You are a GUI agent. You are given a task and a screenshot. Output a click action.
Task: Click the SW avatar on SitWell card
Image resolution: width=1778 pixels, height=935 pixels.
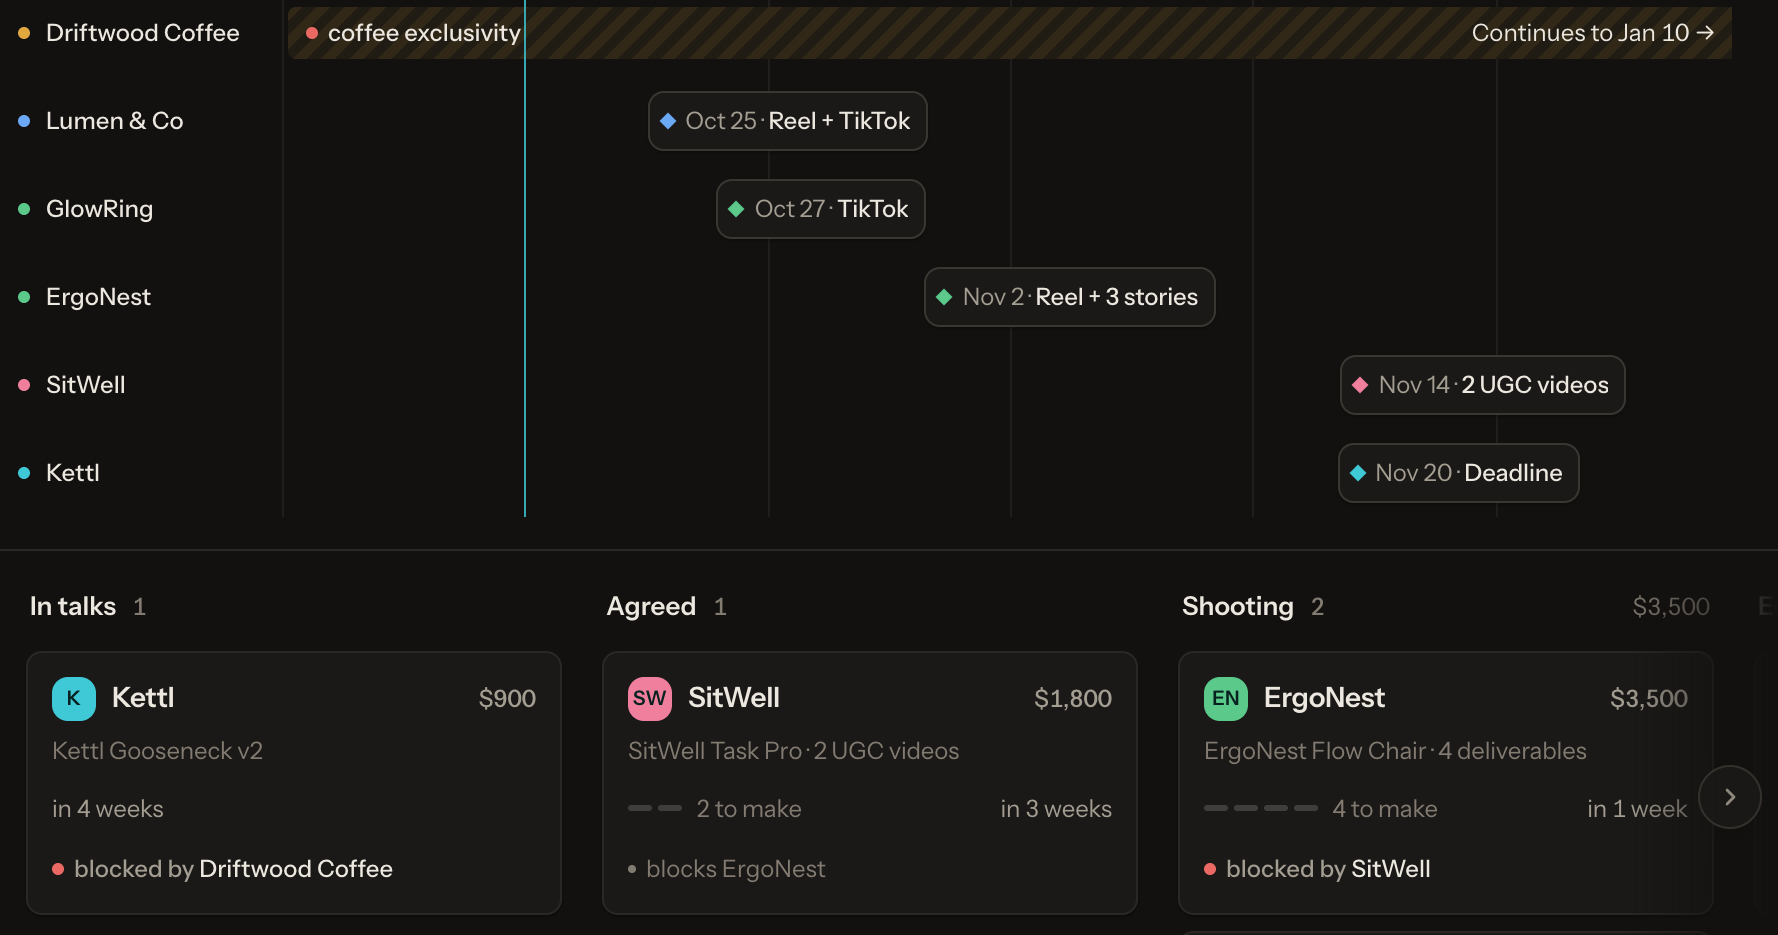click(x=650, y=698)
